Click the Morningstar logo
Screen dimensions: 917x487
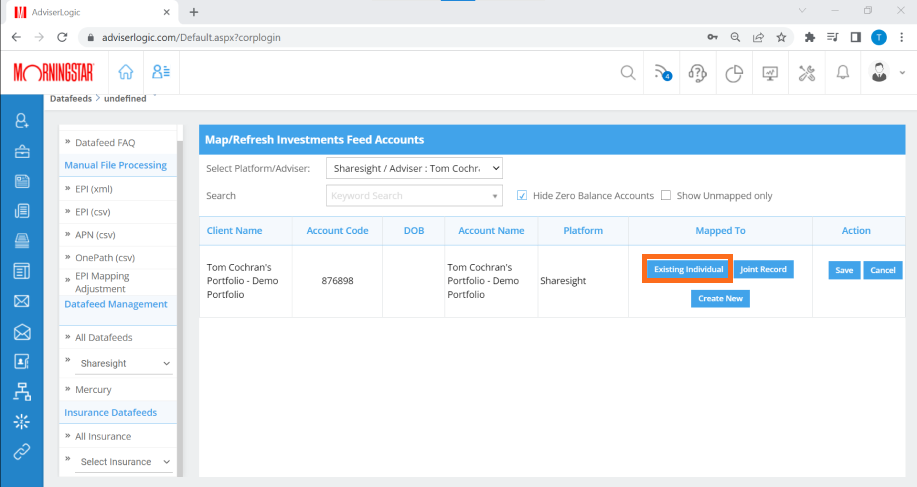point(53,72)
